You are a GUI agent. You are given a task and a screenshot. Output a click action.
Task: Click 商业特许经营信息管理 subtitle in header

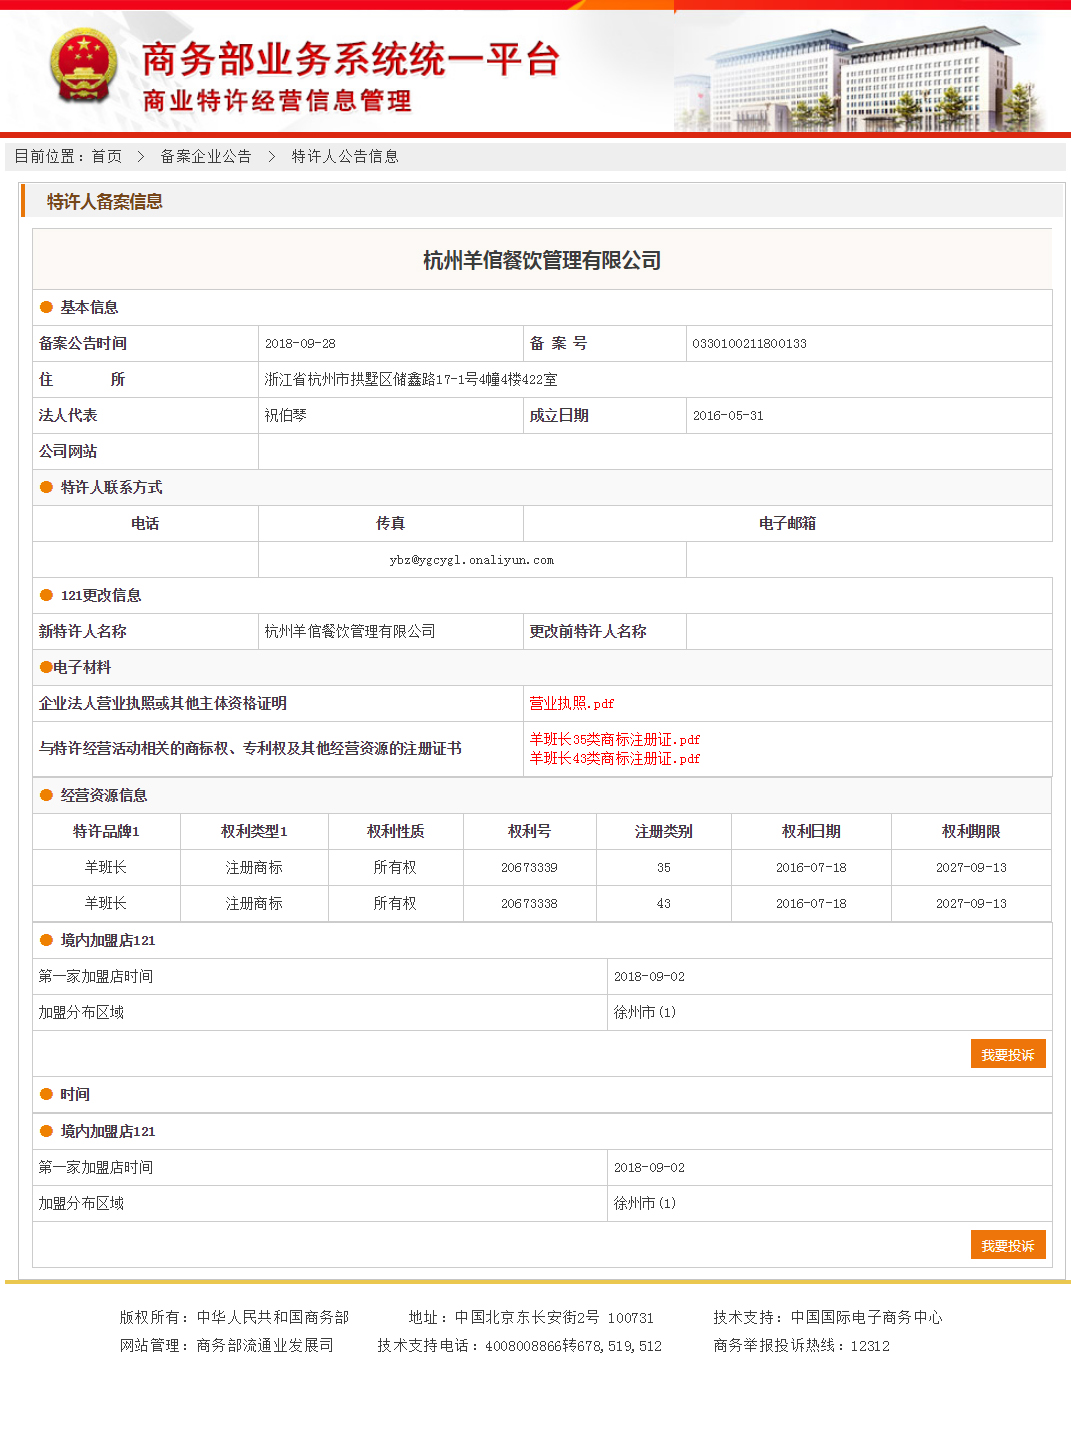(277, 101)
